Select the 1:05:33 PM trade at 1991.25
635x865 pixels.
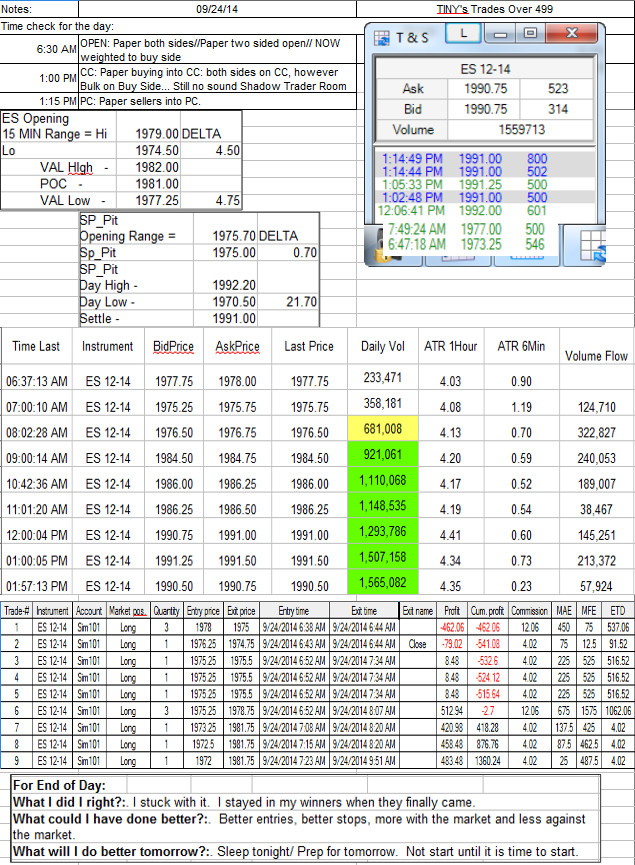coord(485,184)
